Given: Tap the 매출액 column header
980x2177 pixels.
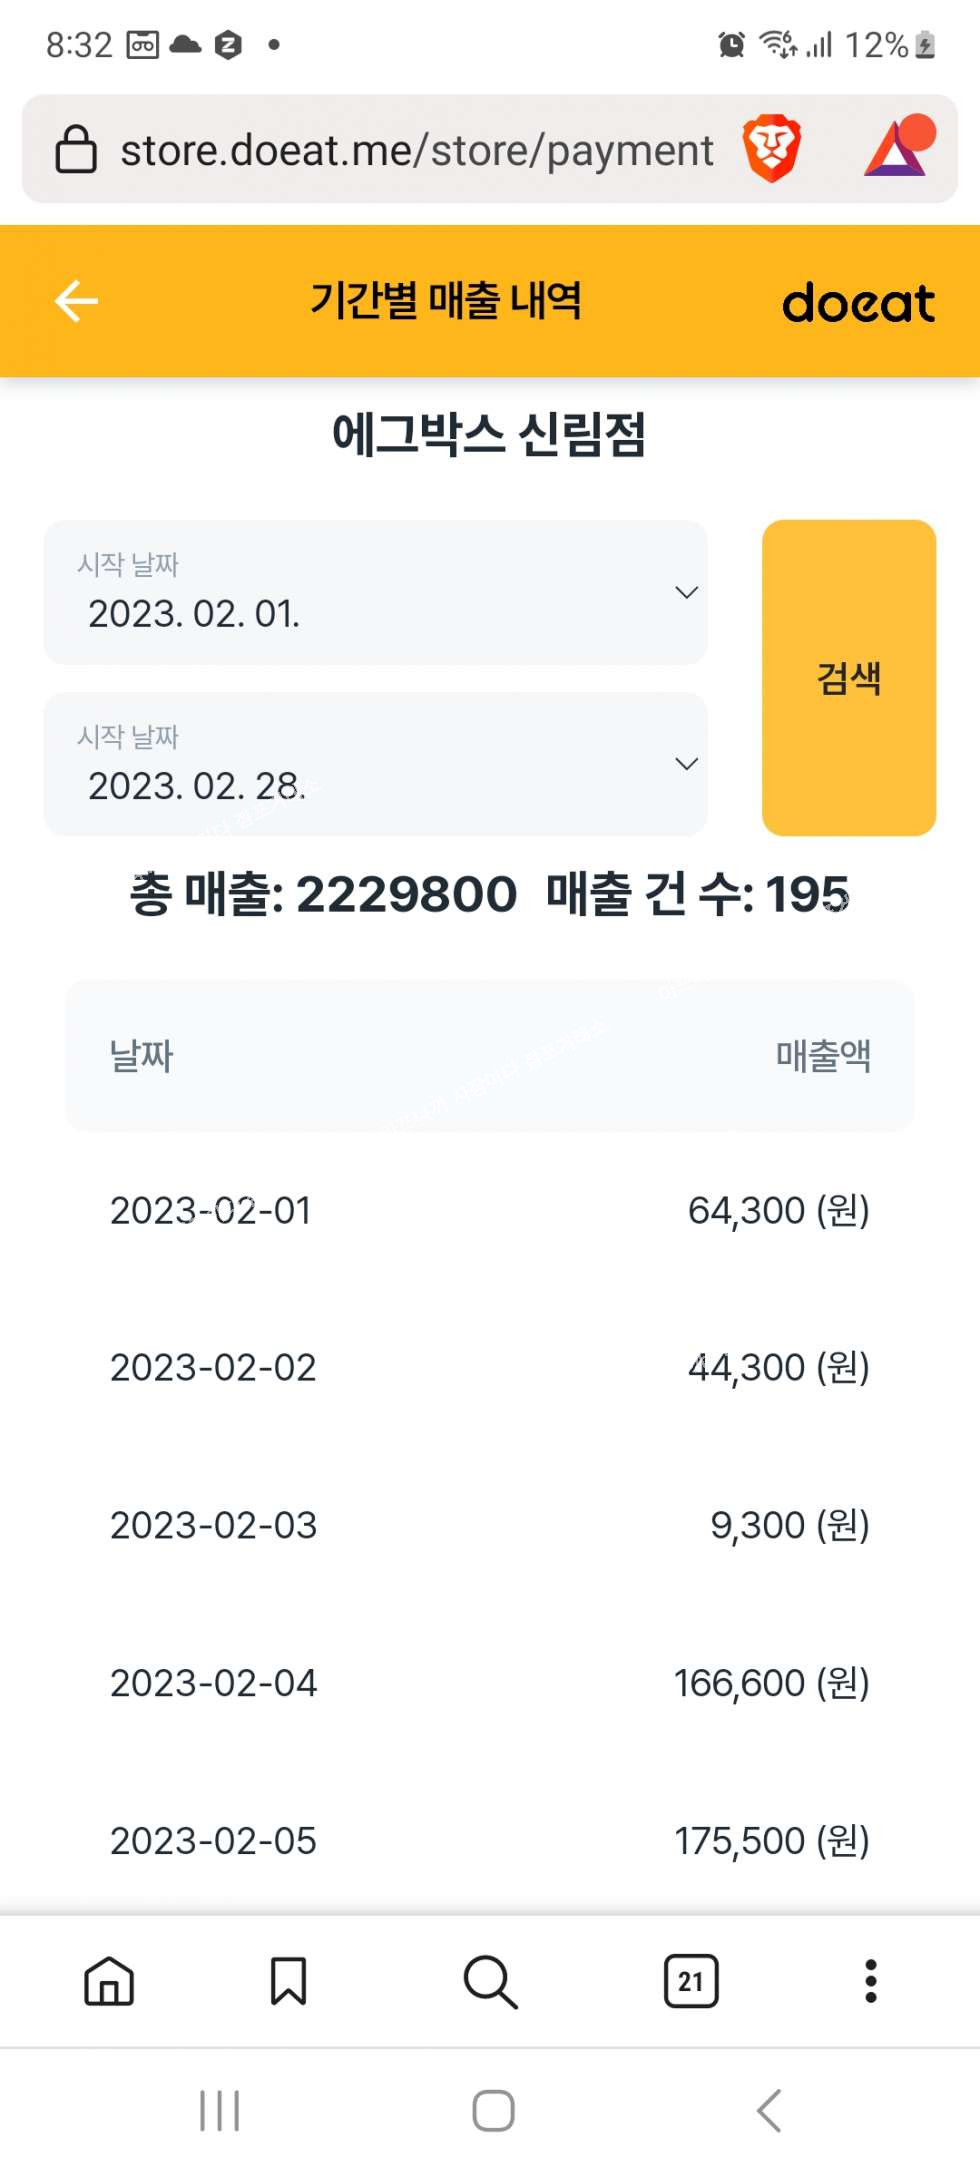Looking at the screenshot, I should point(823,1056).
